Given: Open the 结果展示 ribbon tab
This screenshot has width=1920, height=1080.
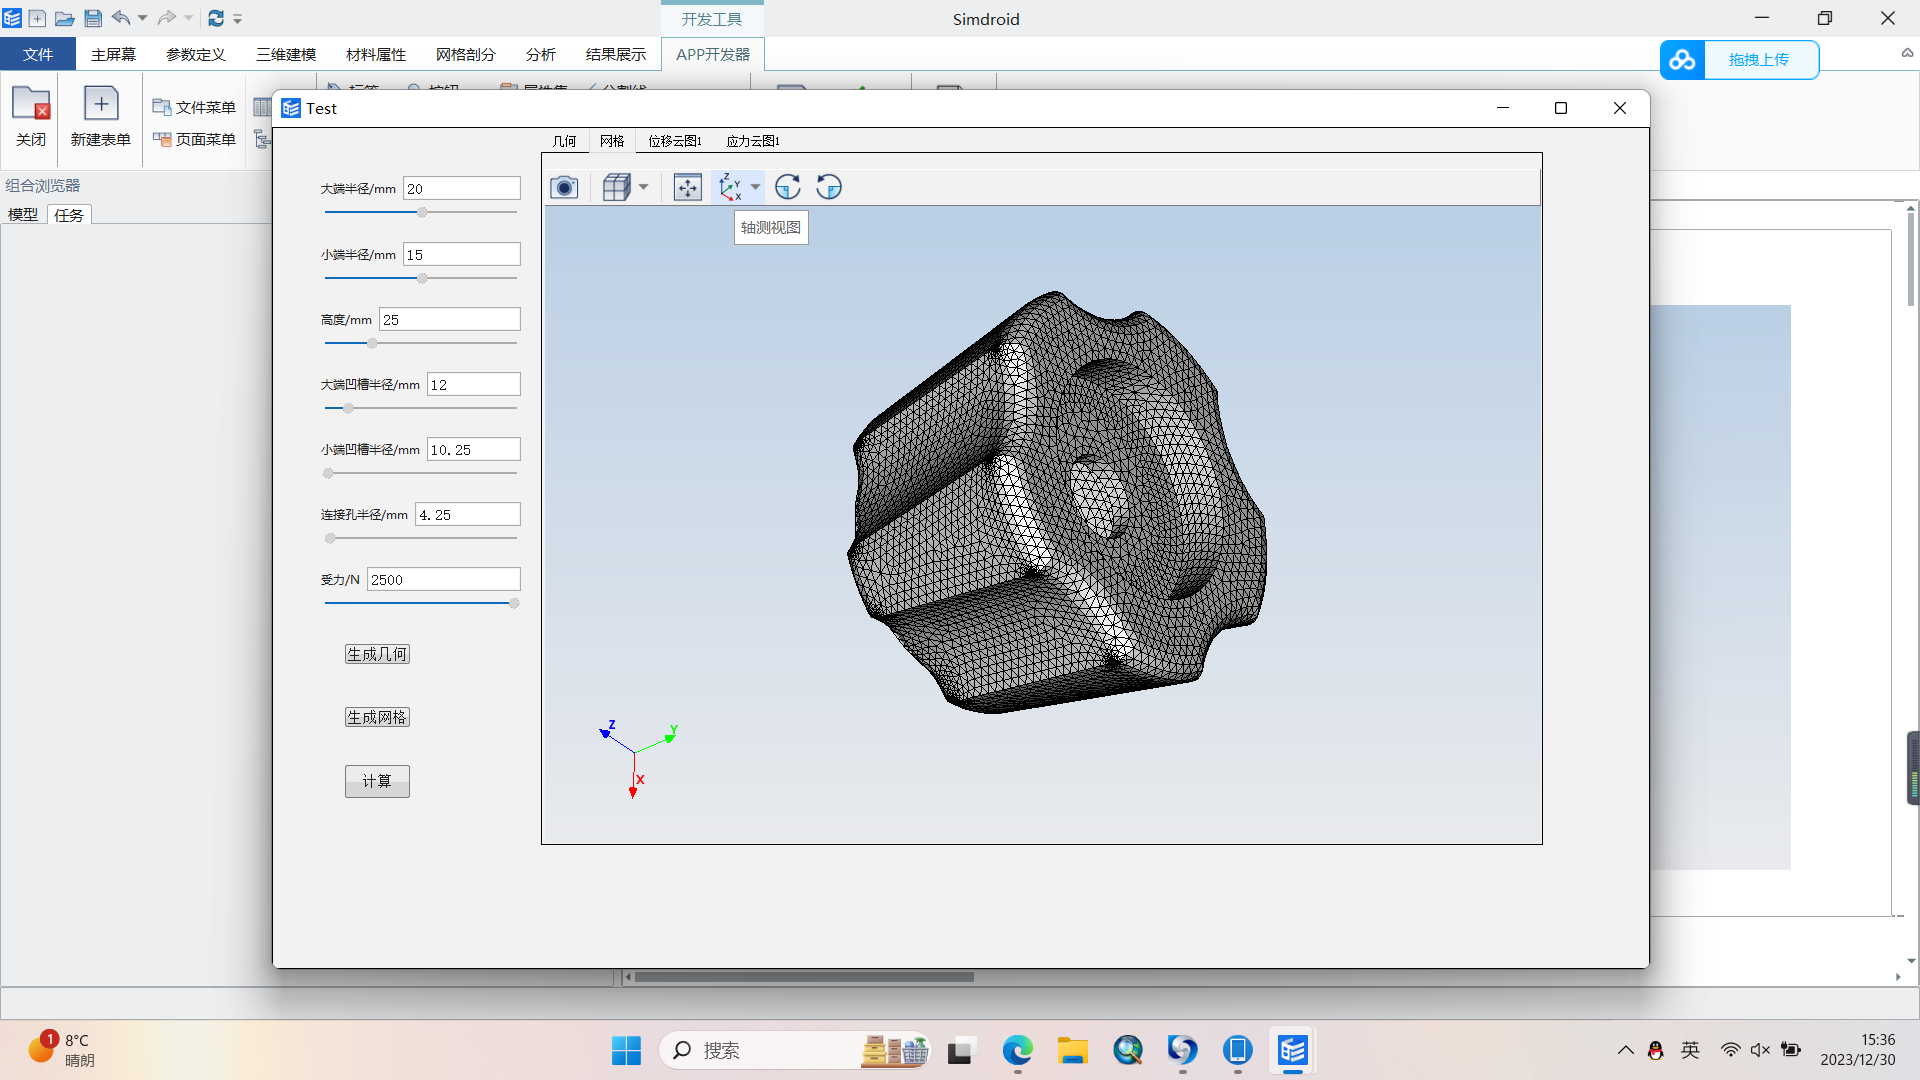Looking at the screenshot, I should 616,54.
